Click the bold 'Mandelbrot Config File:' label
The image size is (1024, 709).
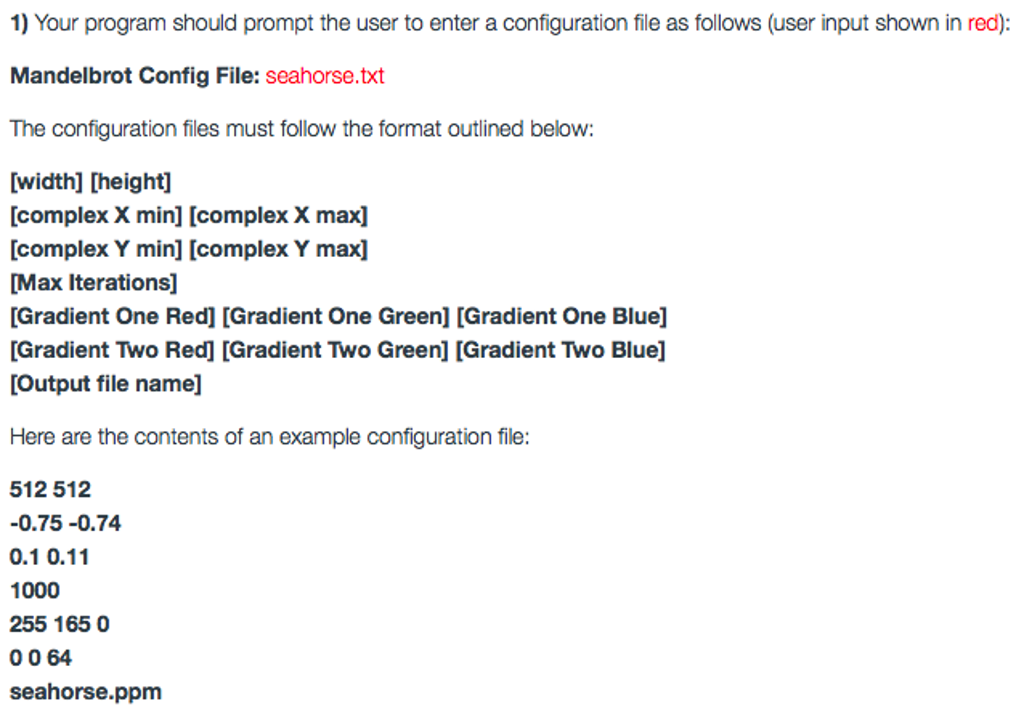tap(135, 76)
